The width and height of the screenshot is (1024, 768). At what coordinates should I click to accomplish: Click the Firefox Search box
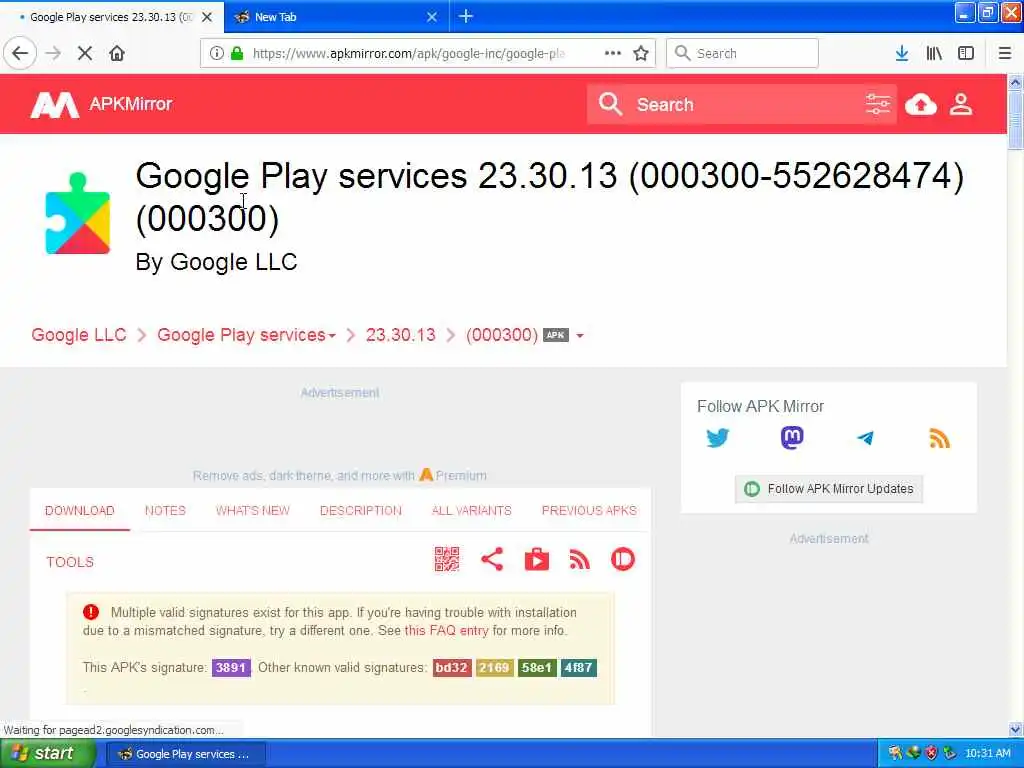(x=743, y=54)
